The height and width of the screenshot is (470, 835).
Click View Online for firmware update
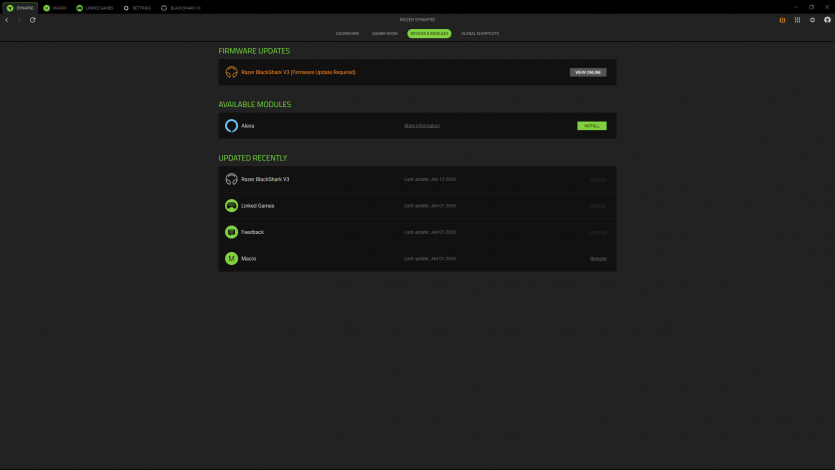[x=588, y=72]
